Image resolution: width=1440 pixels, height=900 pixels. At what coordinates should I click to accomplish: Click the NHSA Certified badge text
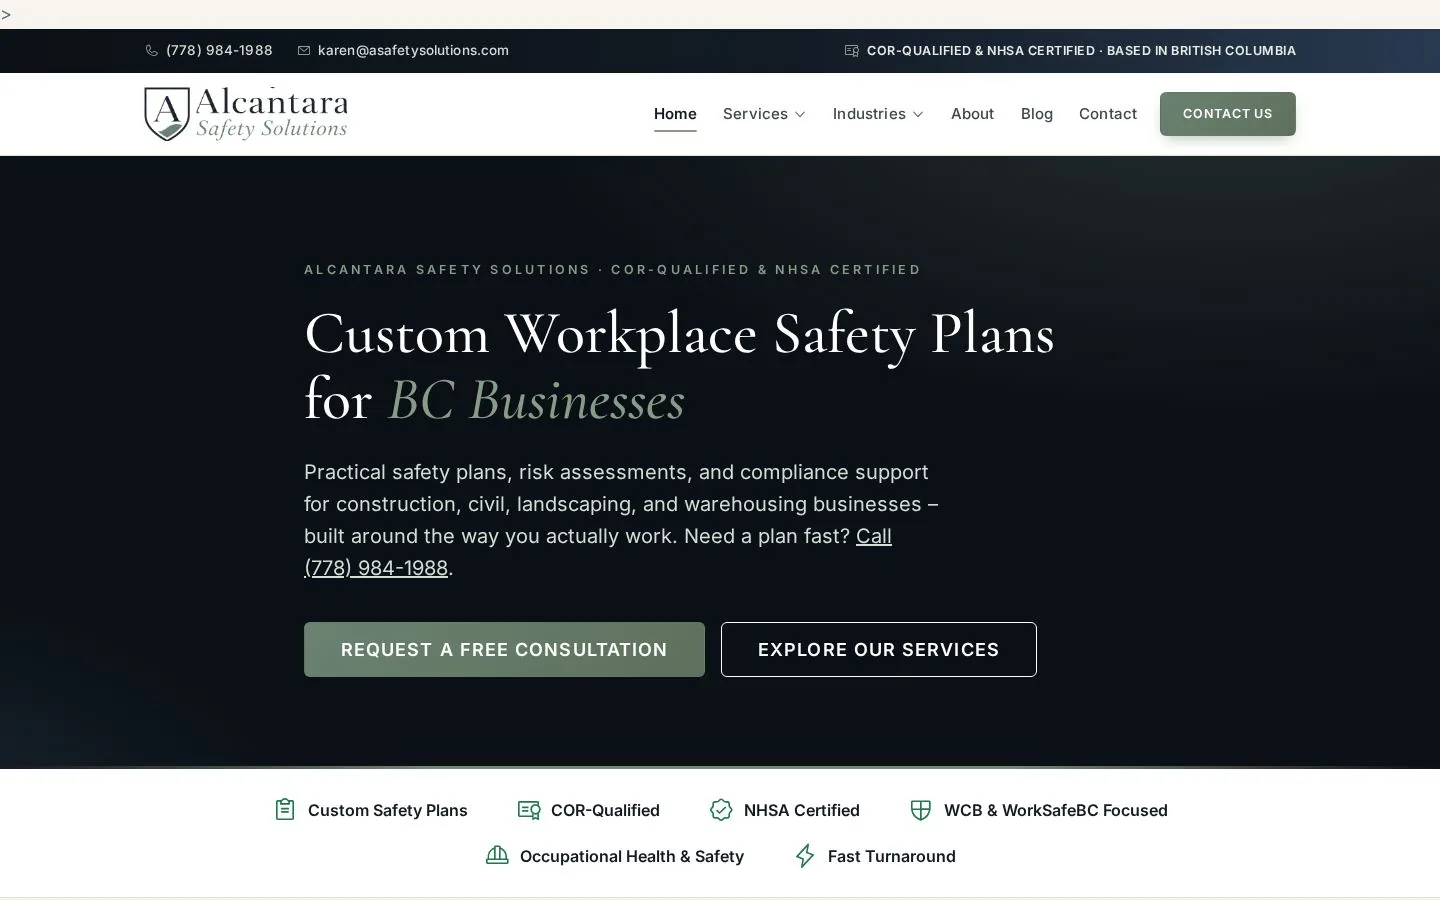pos(802,810)
